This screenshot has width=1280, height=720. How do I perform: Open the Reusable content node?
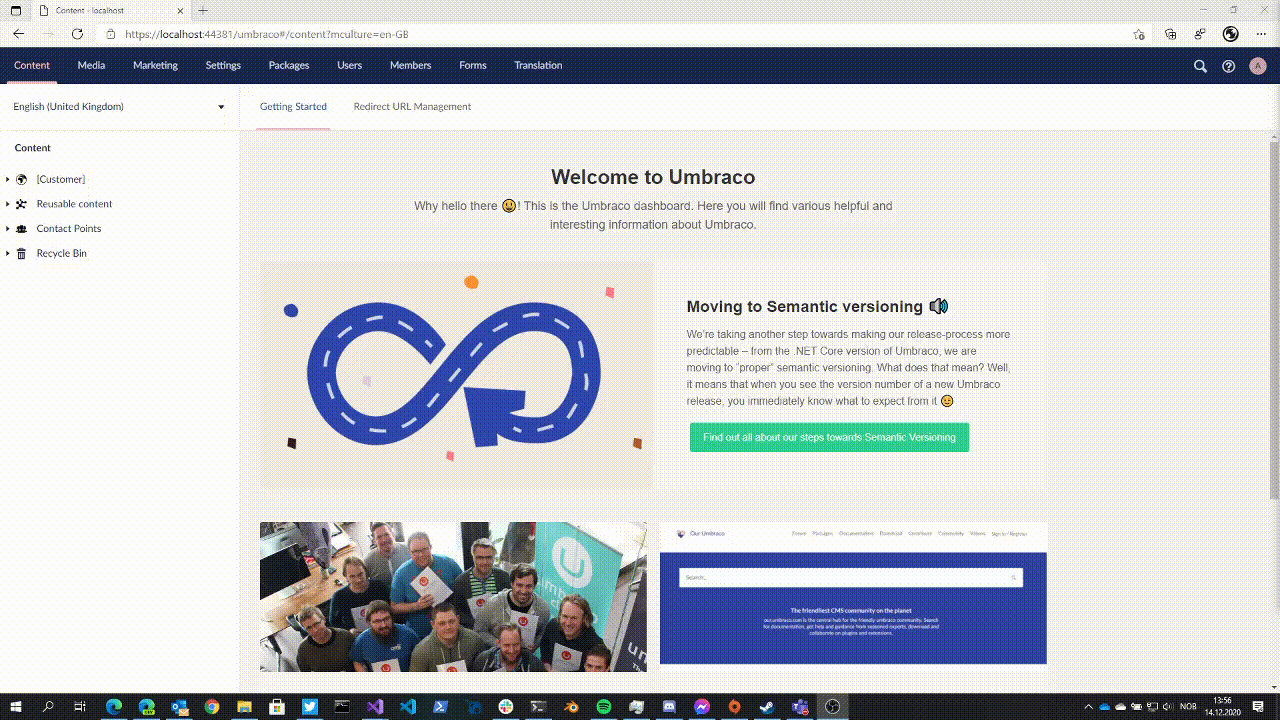coord(75,204)
